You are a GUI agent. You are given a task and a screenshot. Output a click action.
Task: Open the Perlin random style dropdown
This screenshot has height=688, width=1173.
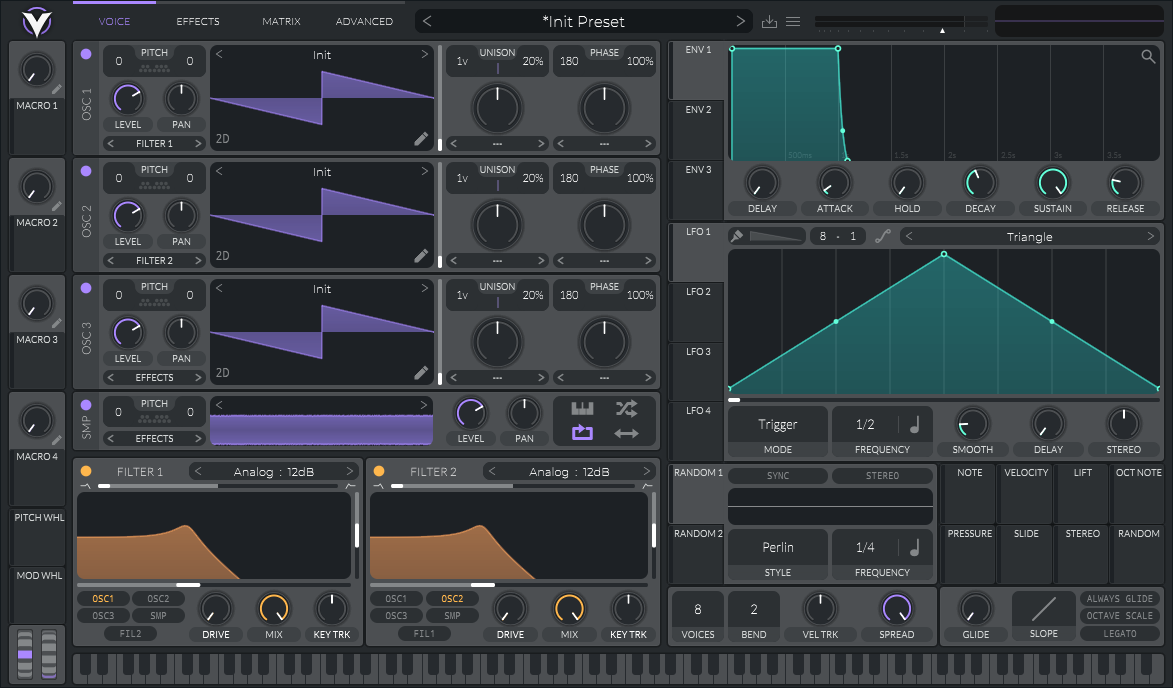click(777, 547)
